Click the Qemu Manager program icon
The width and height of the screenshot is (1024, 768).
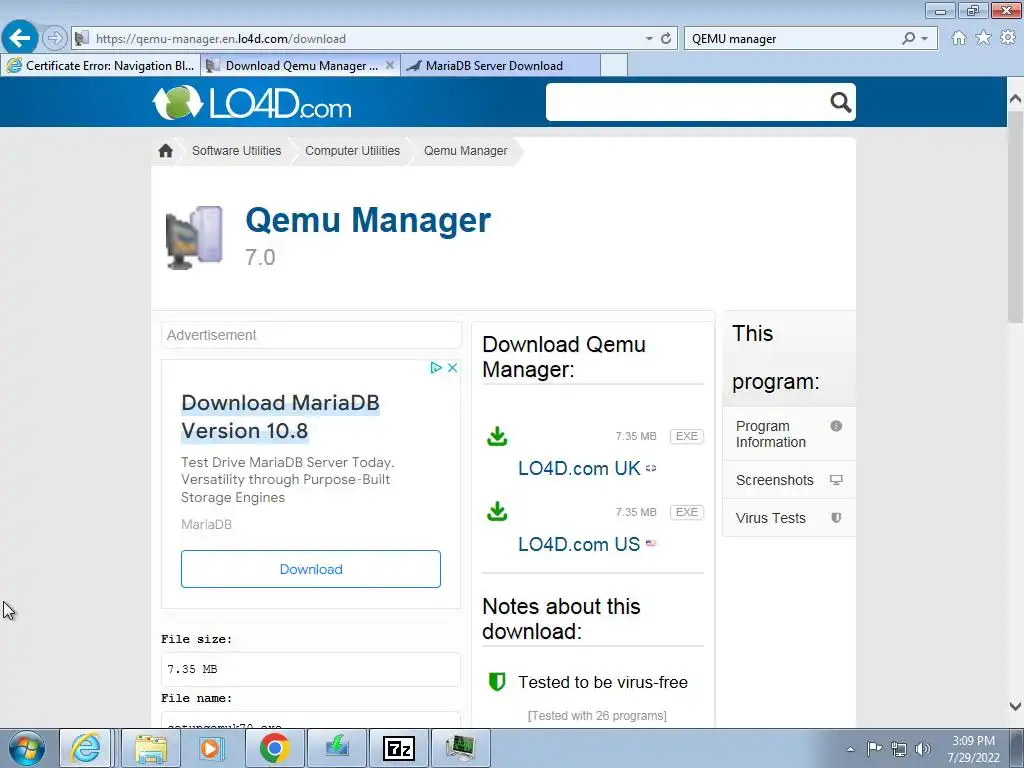[194, 237]
